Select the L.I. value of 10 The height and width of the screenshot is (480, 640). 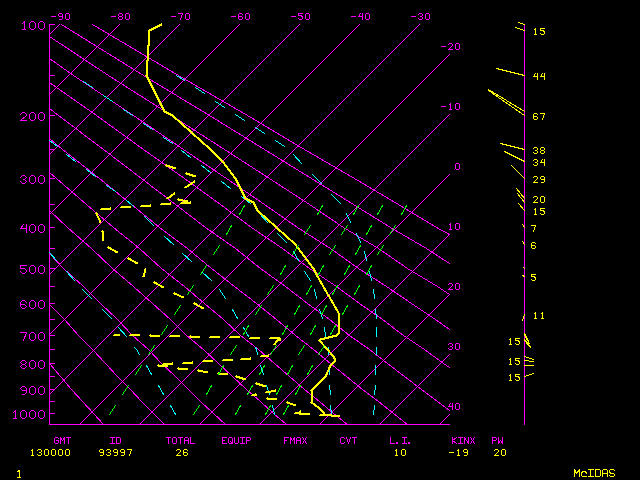pyautogui.click(x=400, y=452)
